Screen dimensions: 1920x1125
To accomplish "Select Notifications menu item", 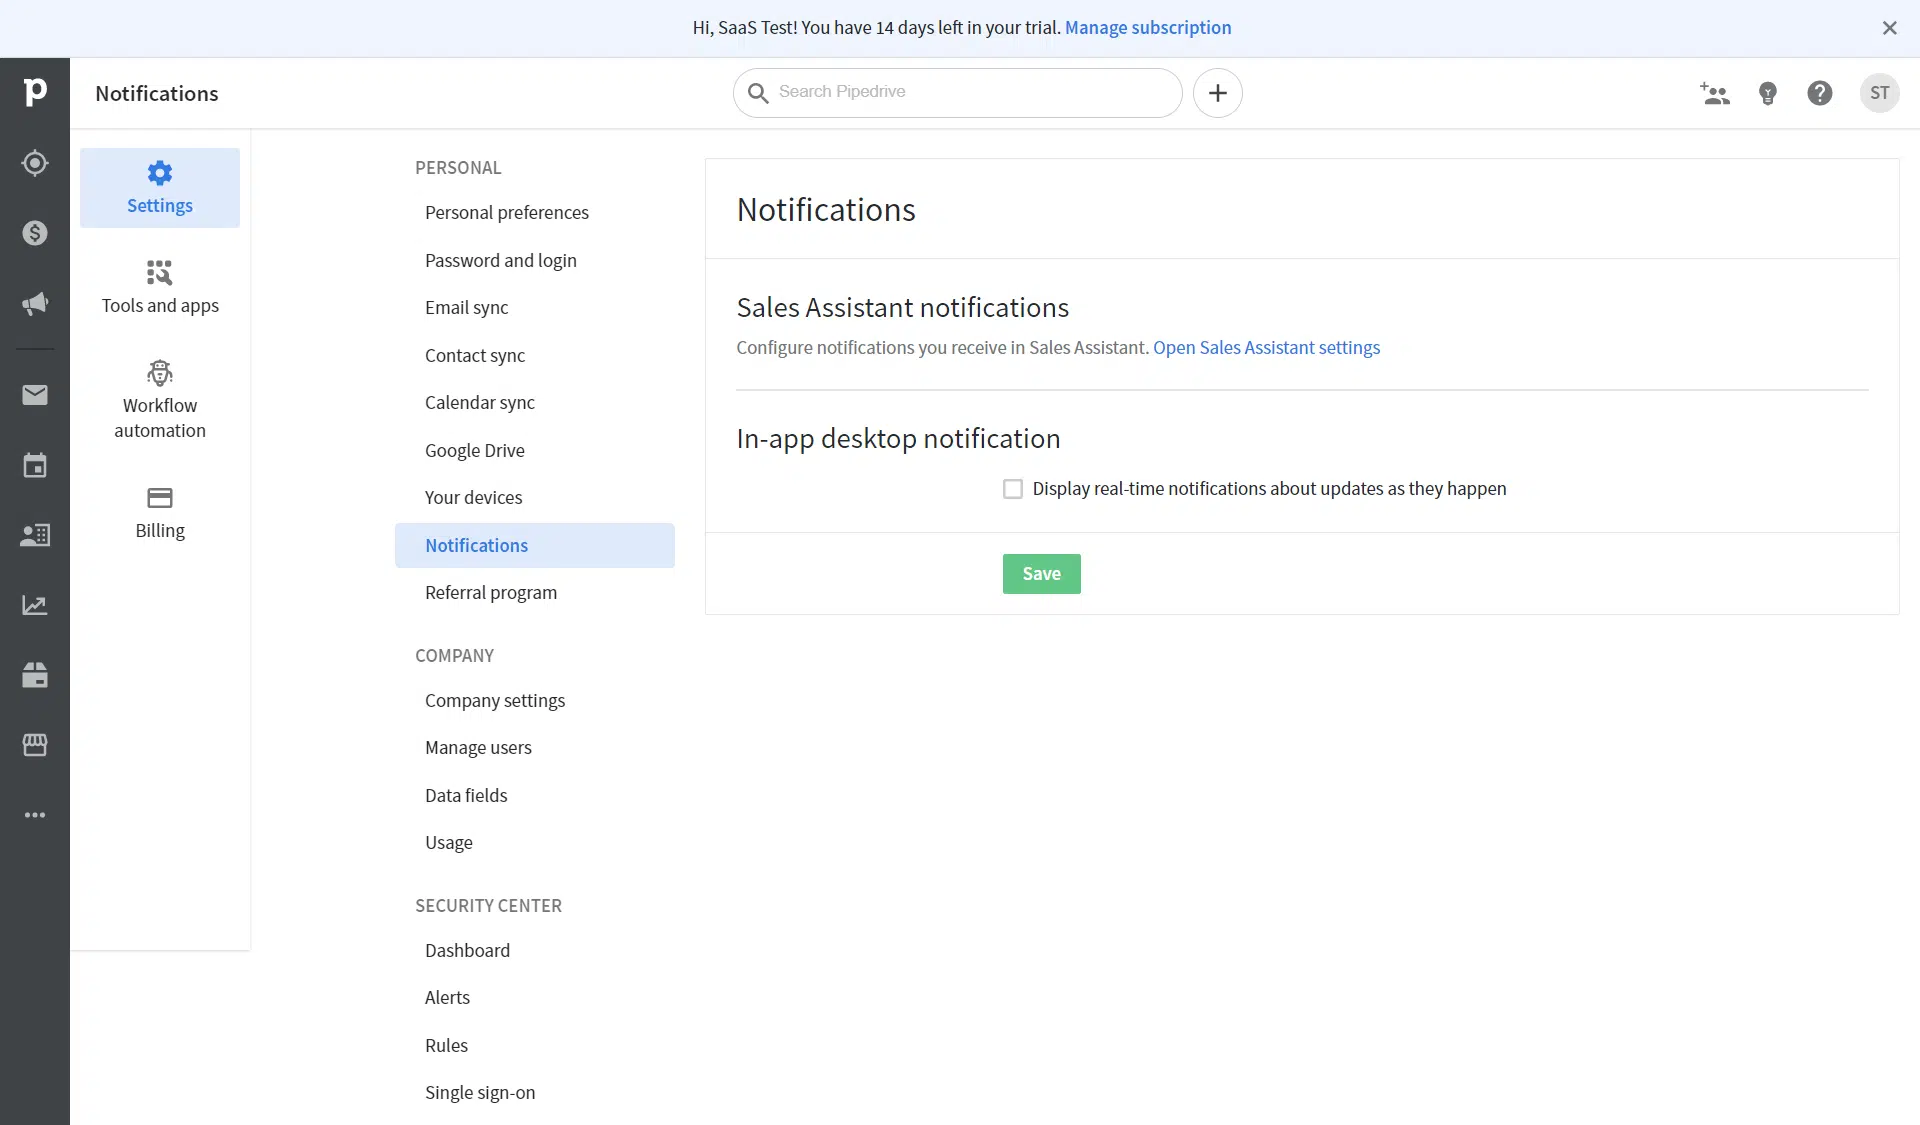I will [535, 546].
